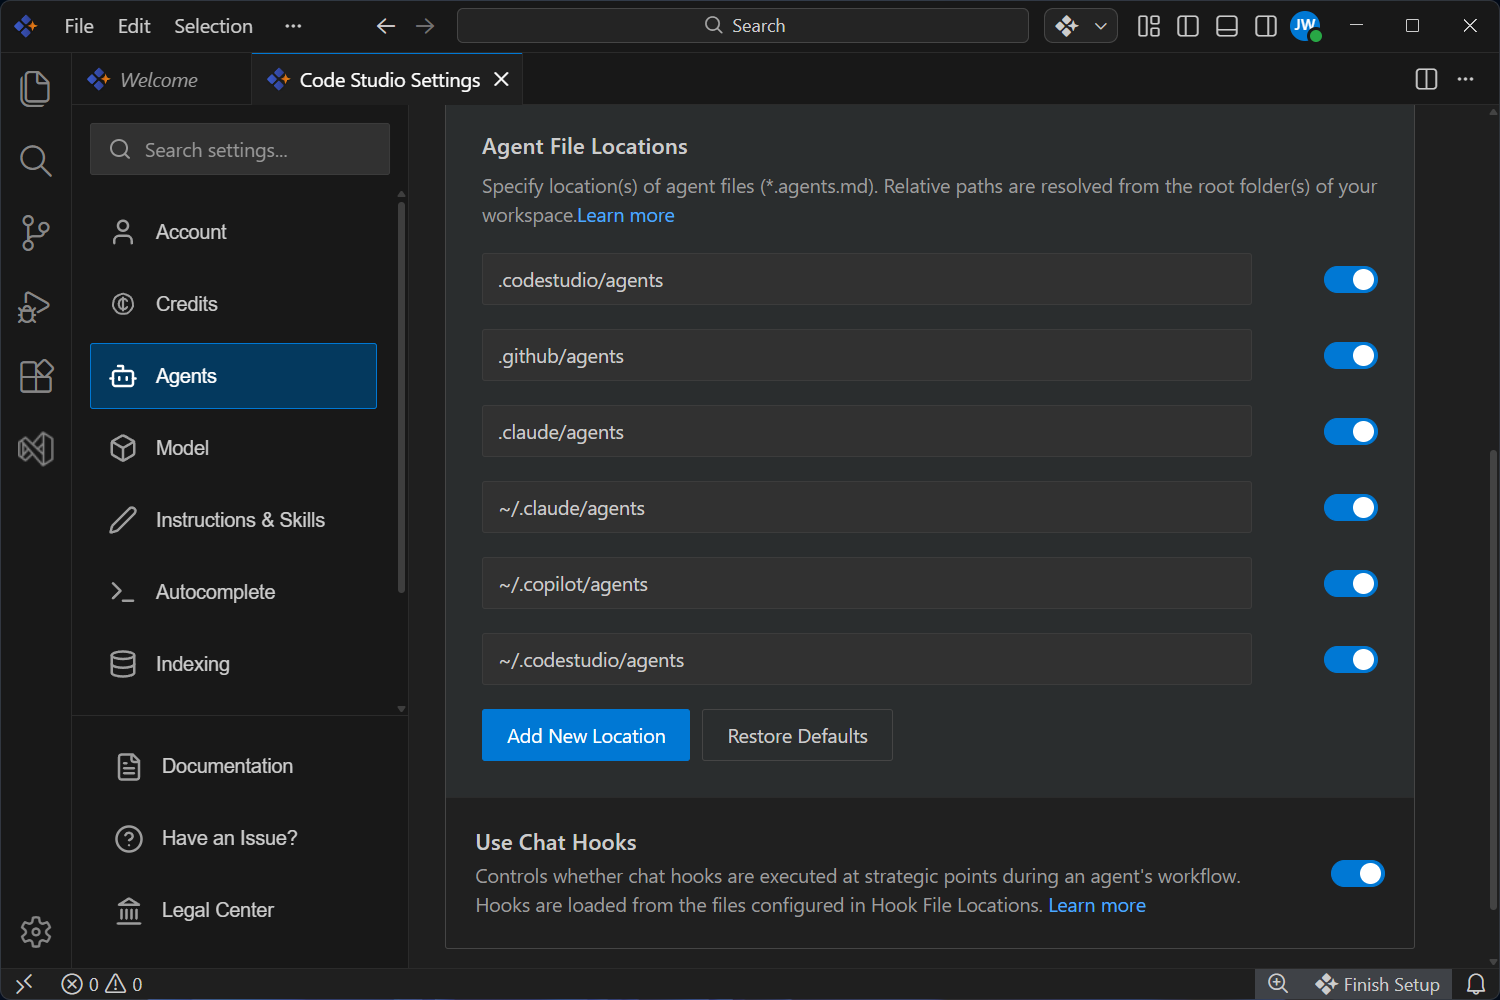The width and height of the screenshot is (1500, 1000).
Task: Open Learn more link under Agent File Locations
Action: point(626,215)
